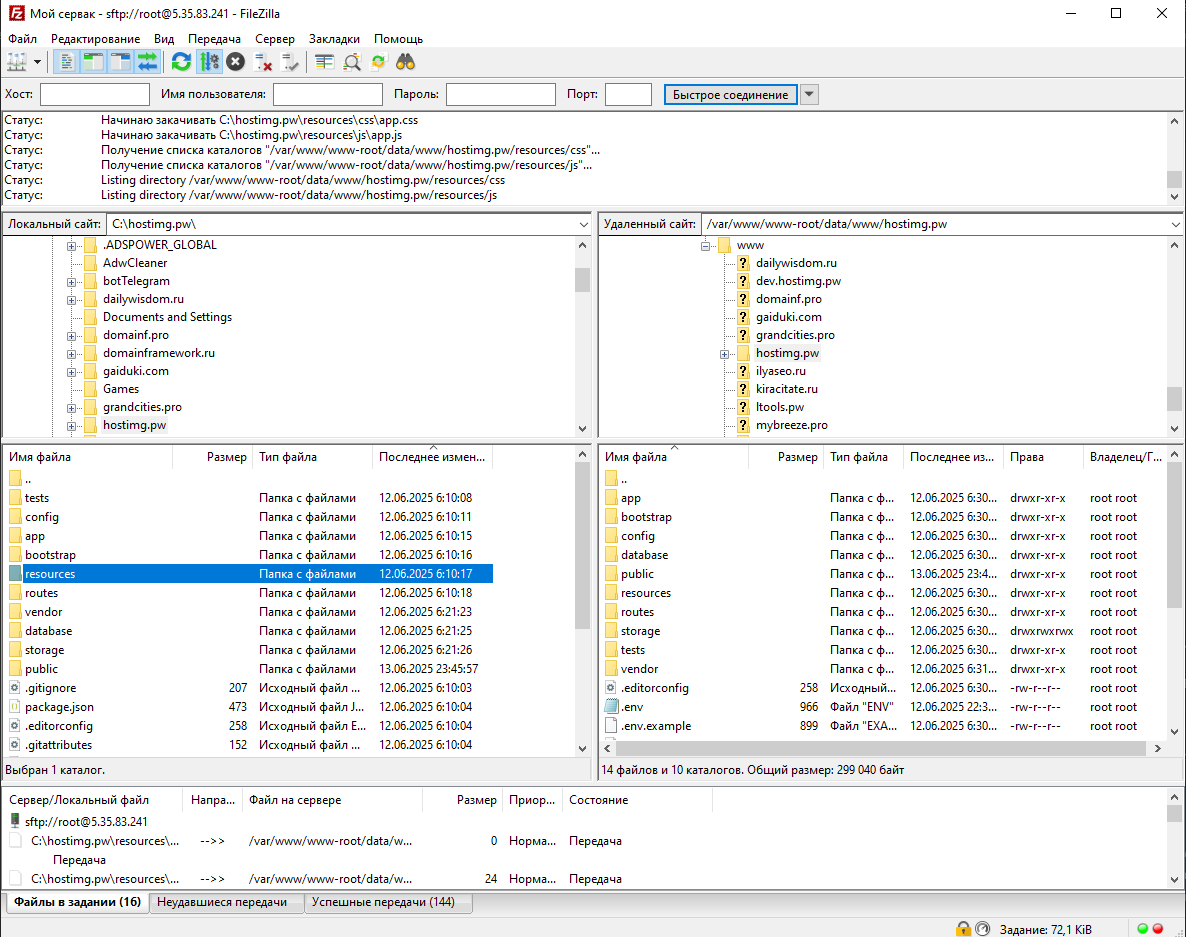Open Site Manager dropdown arrow

point(37,62)
